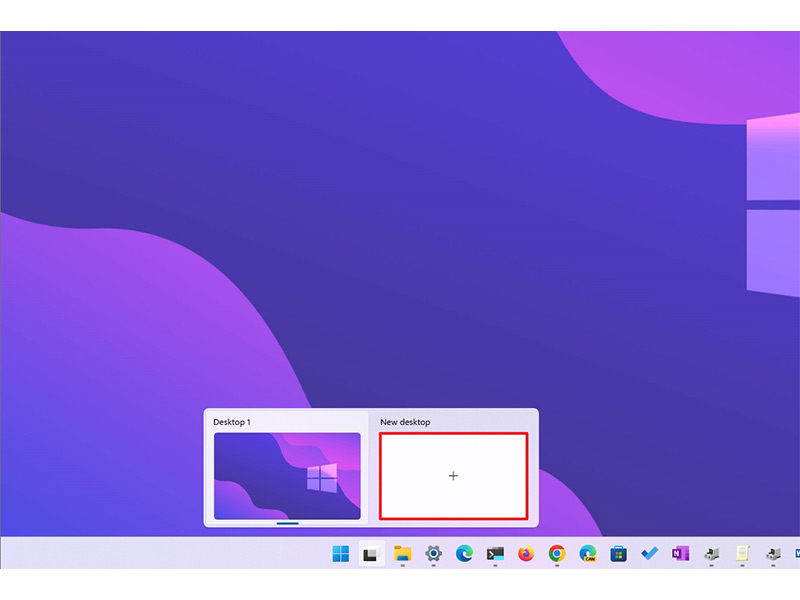The height and width of the screenshot is (600, 800).
Task: Click the plus to add new desktop
Action: pos(453,476)
